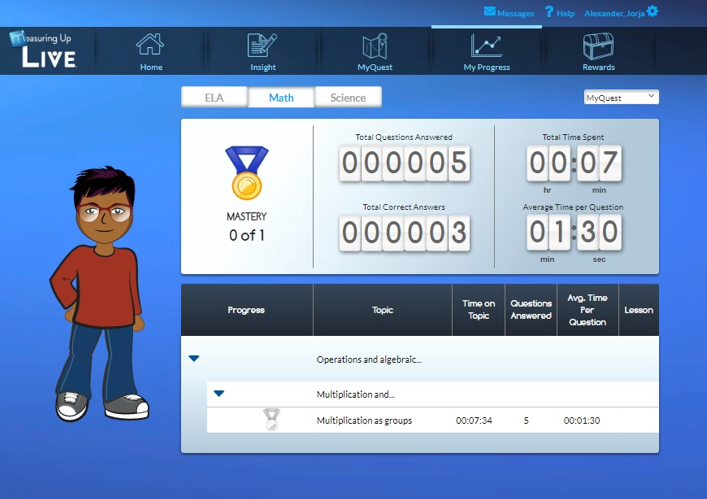Click the Alexander, Jorja username
This screenshot has width=707, height=499.
[614, 14]
